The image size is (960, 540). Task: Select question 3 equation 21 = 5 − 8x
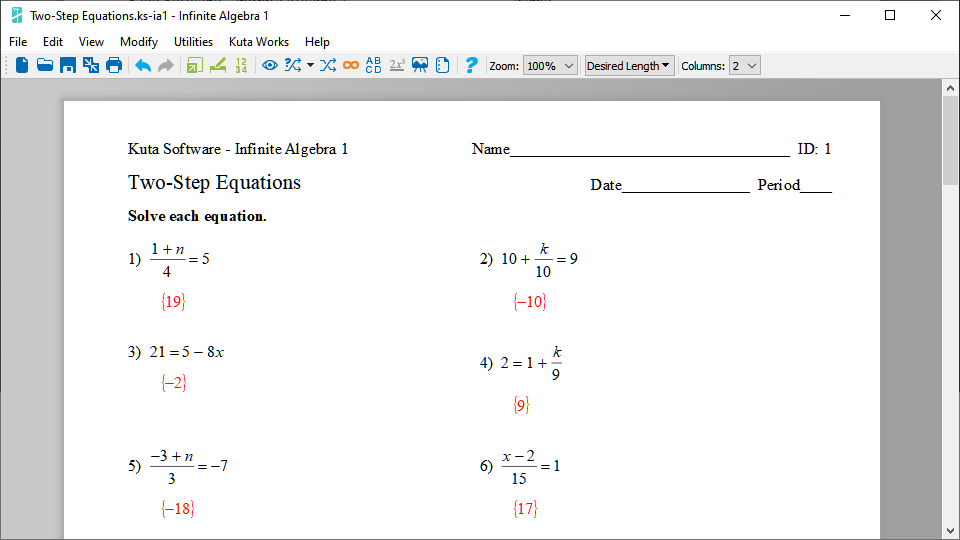tap(187, 352)
